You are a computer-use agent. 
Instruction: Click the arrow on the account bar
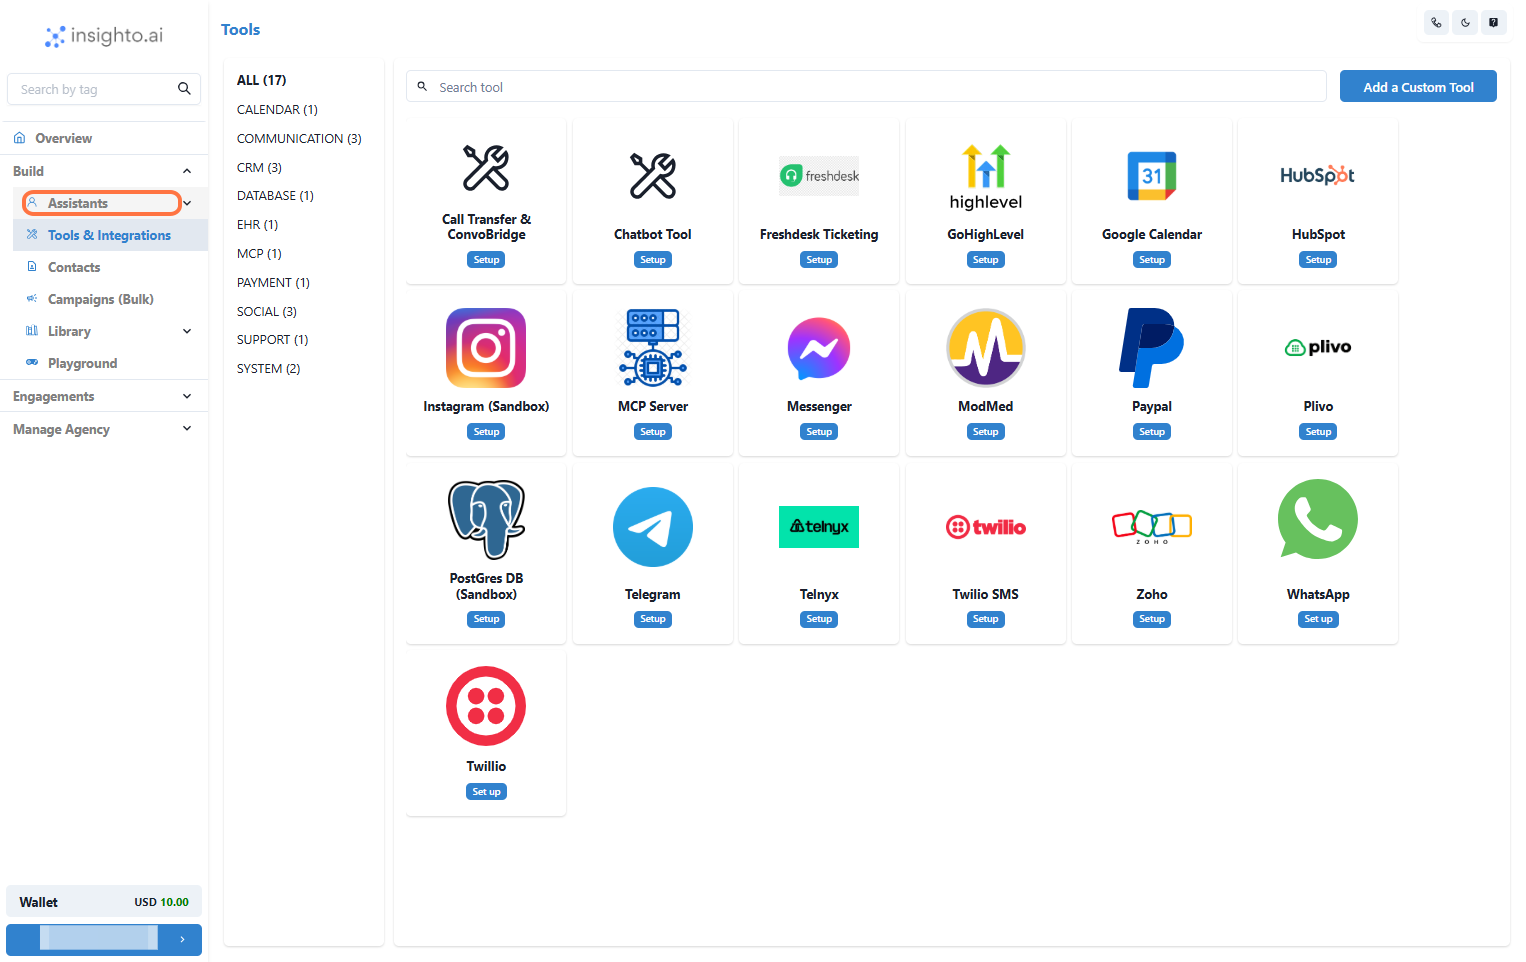182,939
